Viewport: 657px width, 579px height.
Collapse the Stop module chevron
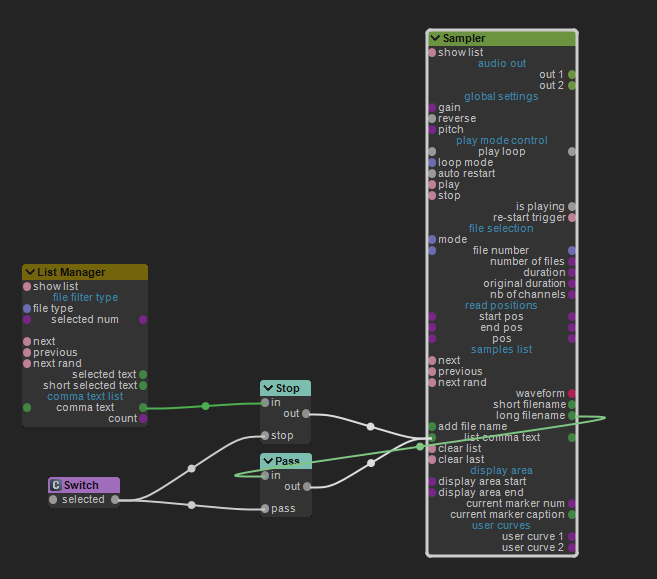click(x=268, y=389)
